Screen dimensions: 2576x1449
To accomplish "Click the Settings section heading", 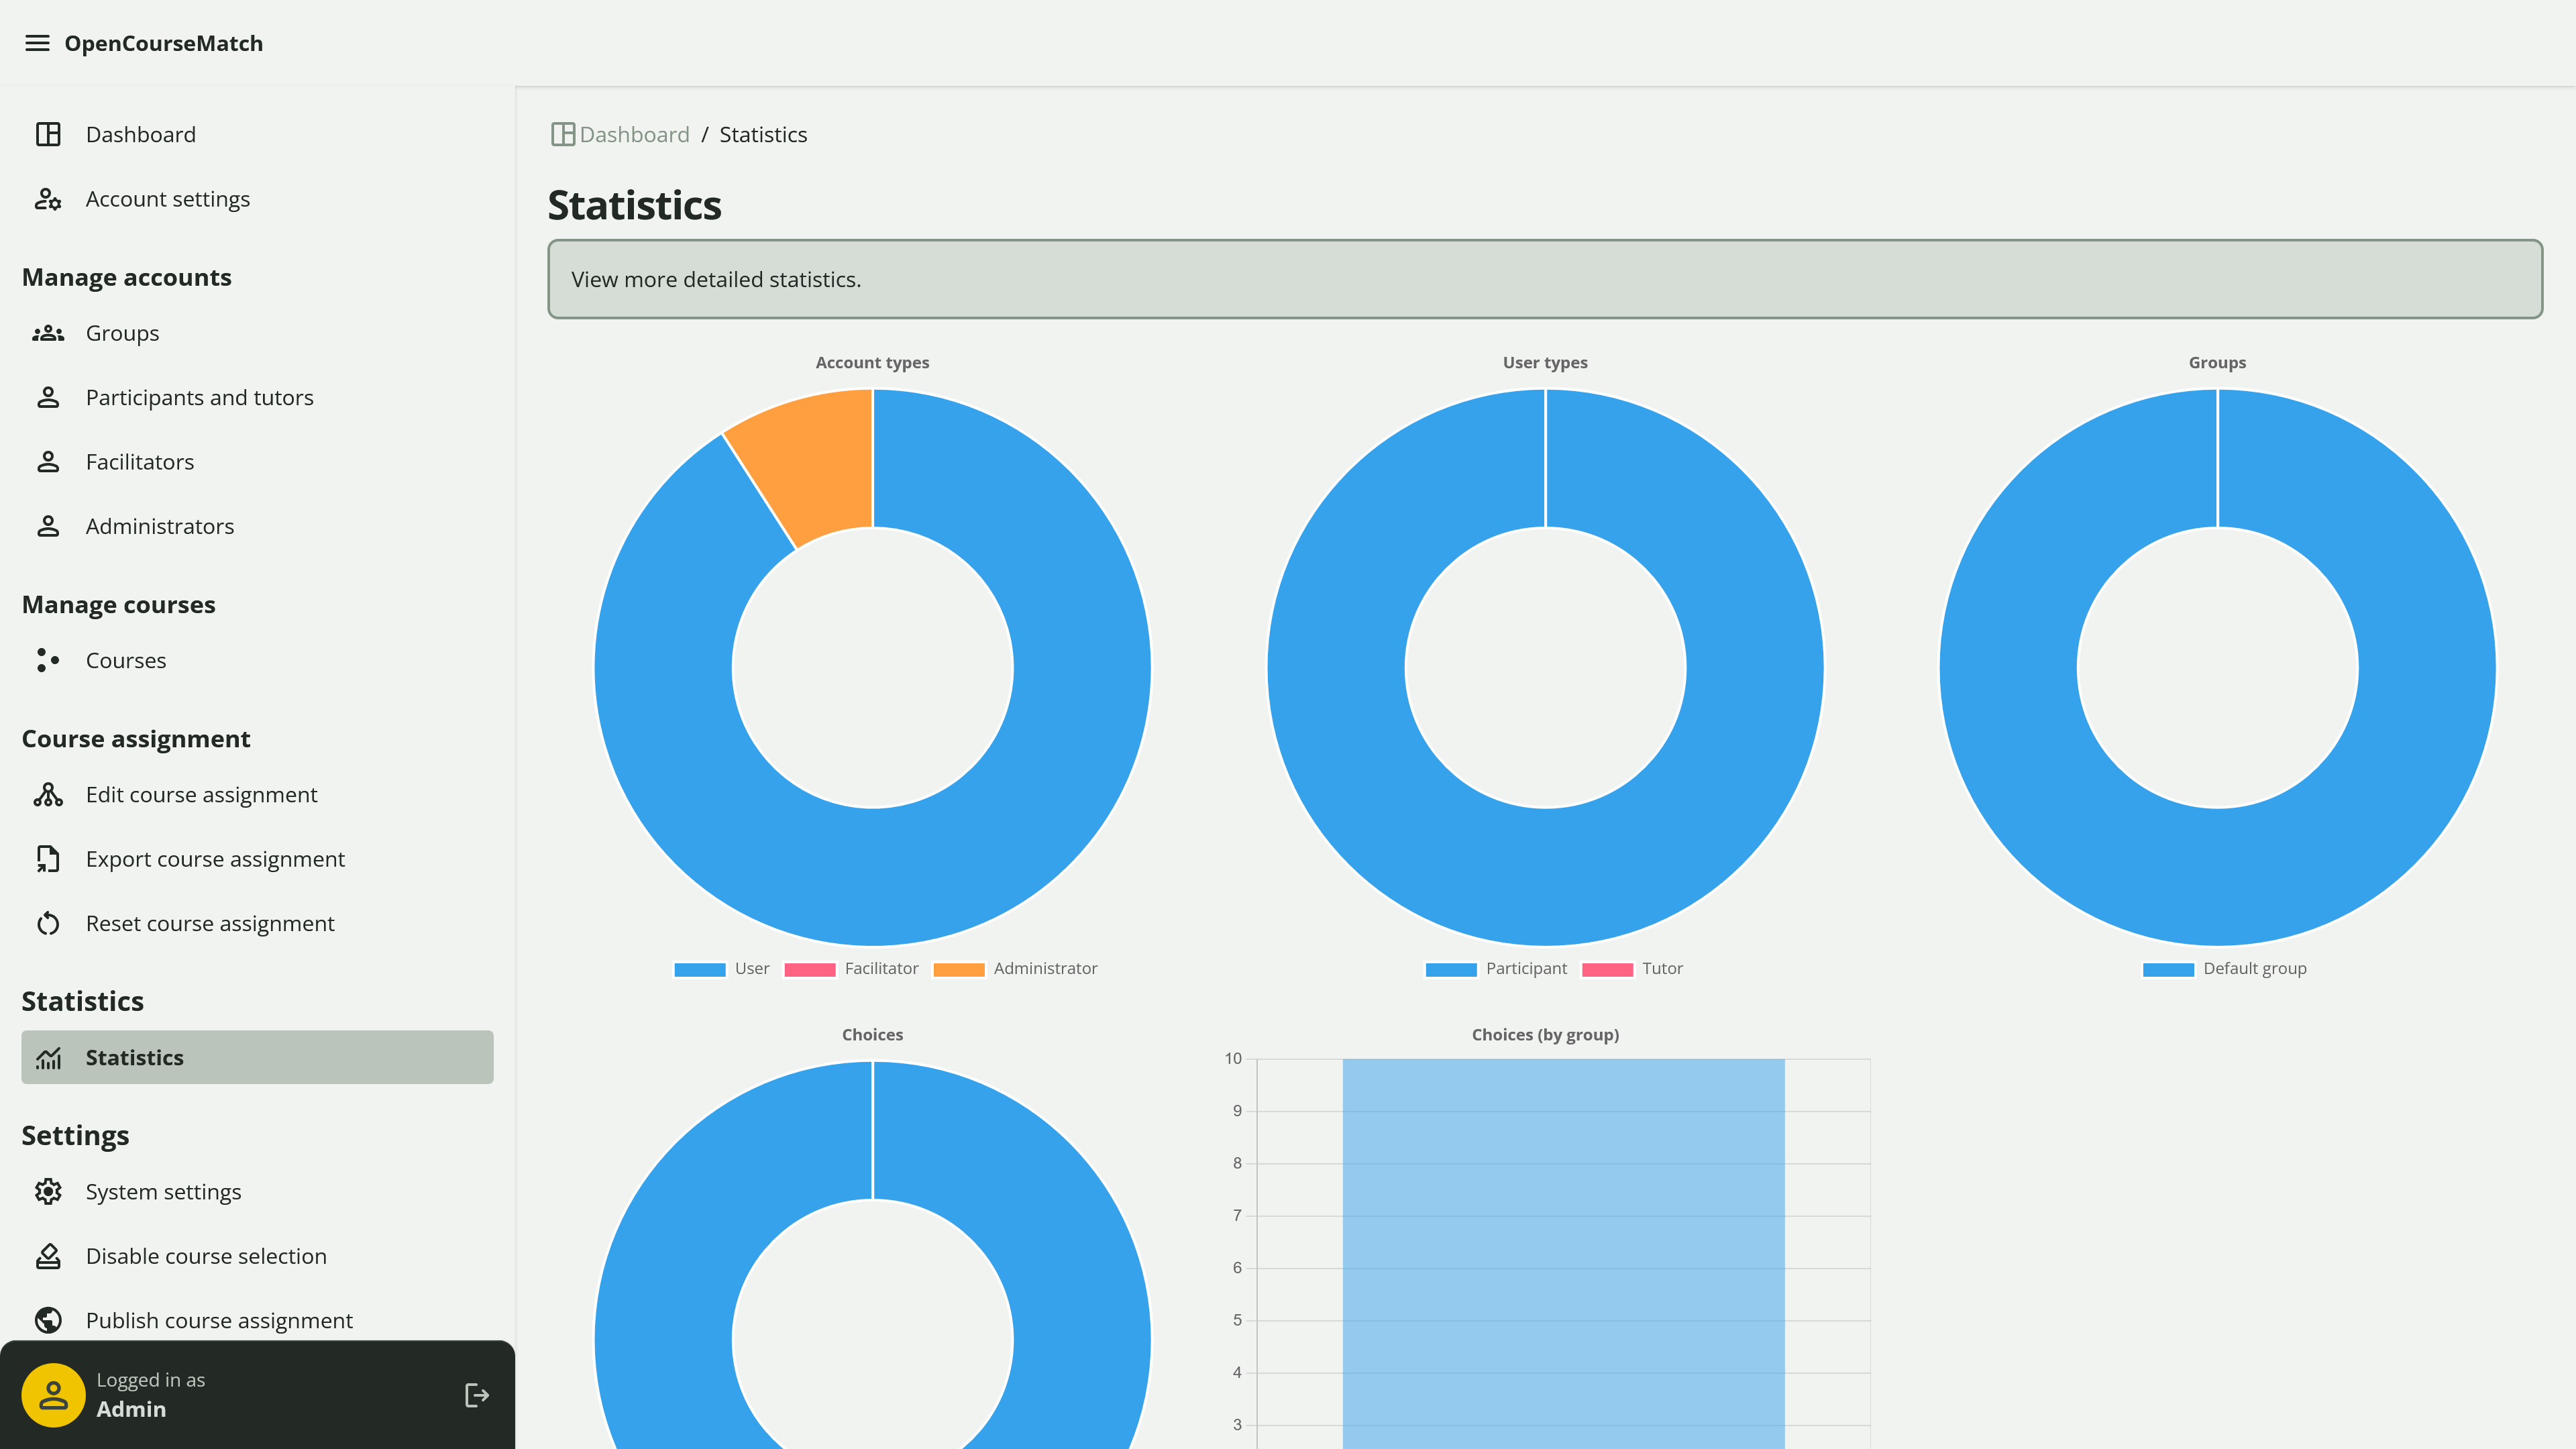I will (x=75, y=1135).
